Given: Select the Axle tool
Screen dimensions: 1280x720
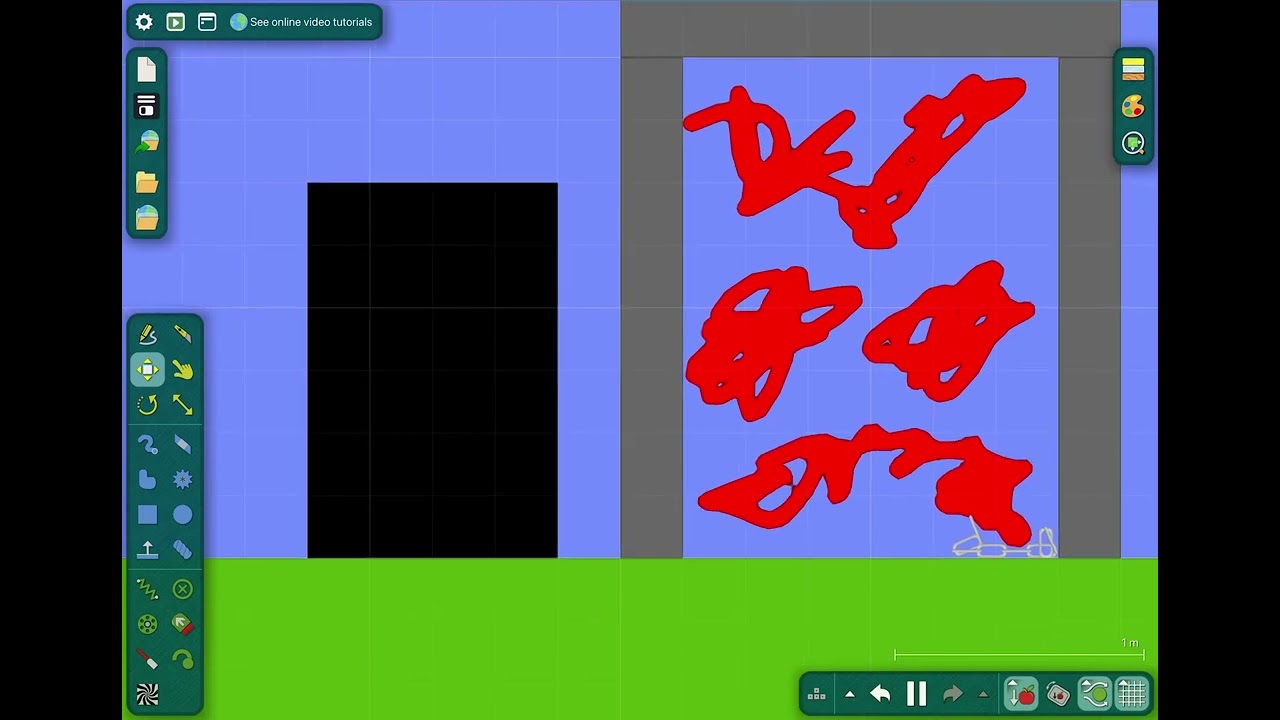Looking at the screenshot, I should point(147,625).
